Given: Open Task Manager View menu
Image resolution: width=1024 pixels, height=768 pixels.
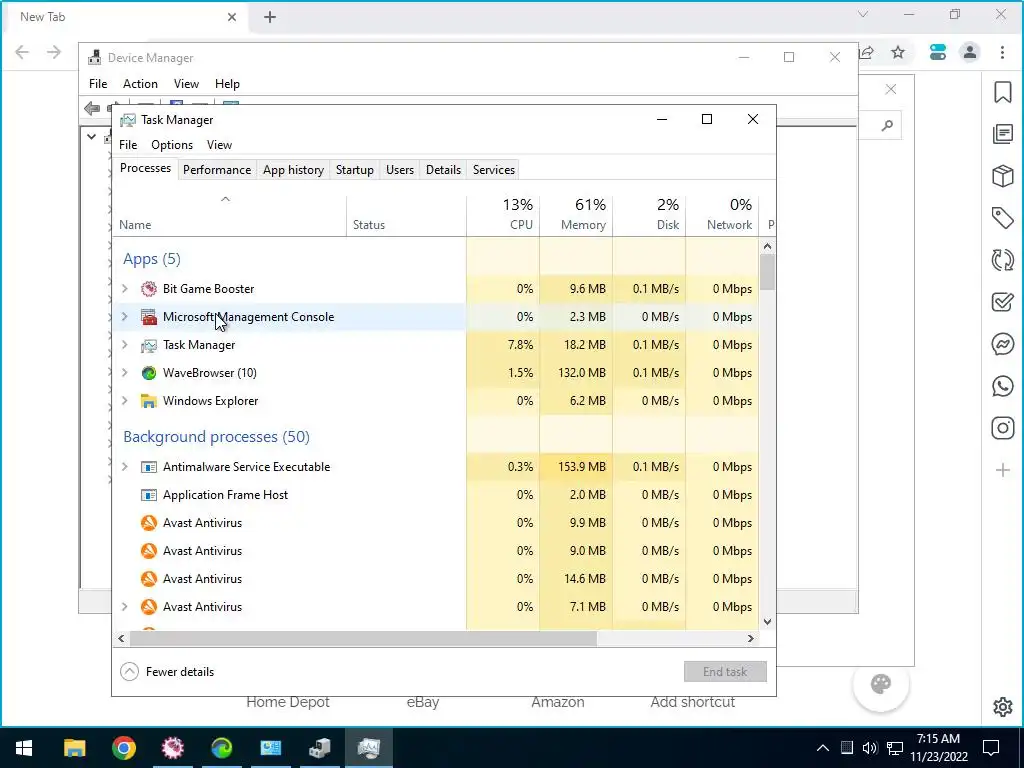Looking at the screenshot, I should click(x=219, y=145).
